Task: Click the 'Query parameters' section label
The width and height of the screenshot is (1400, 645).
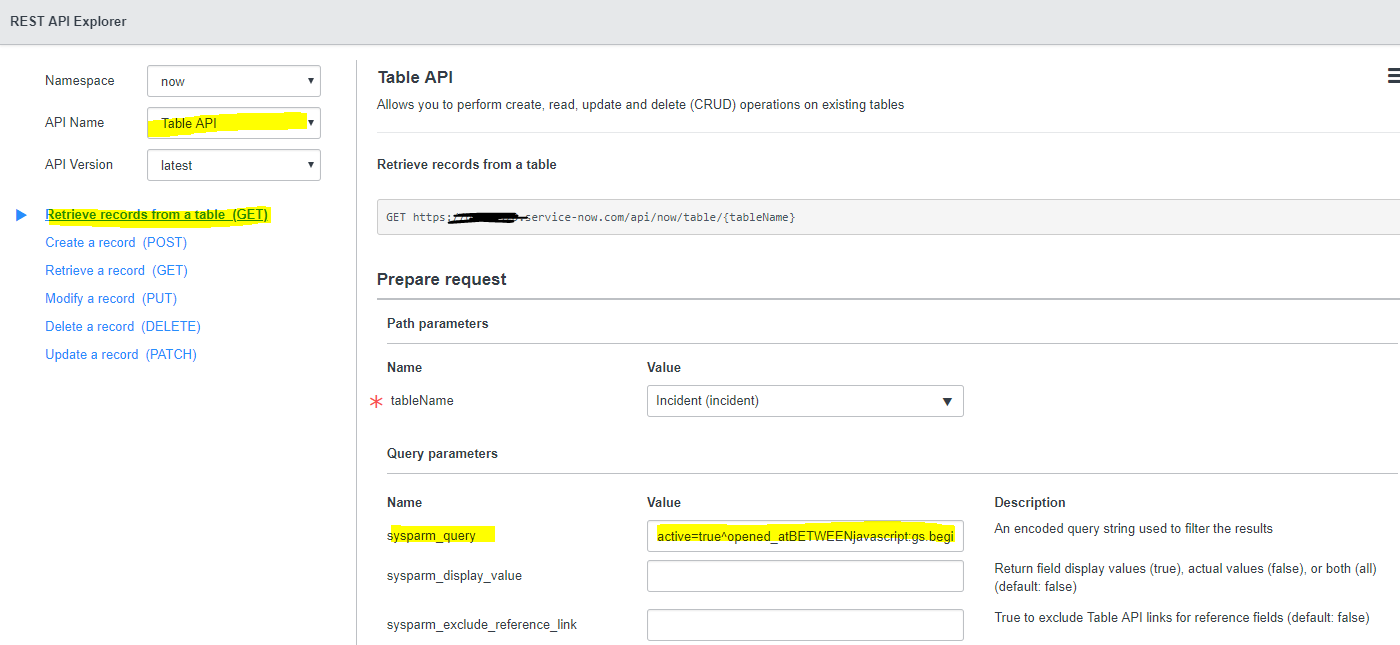Action: 442,454
